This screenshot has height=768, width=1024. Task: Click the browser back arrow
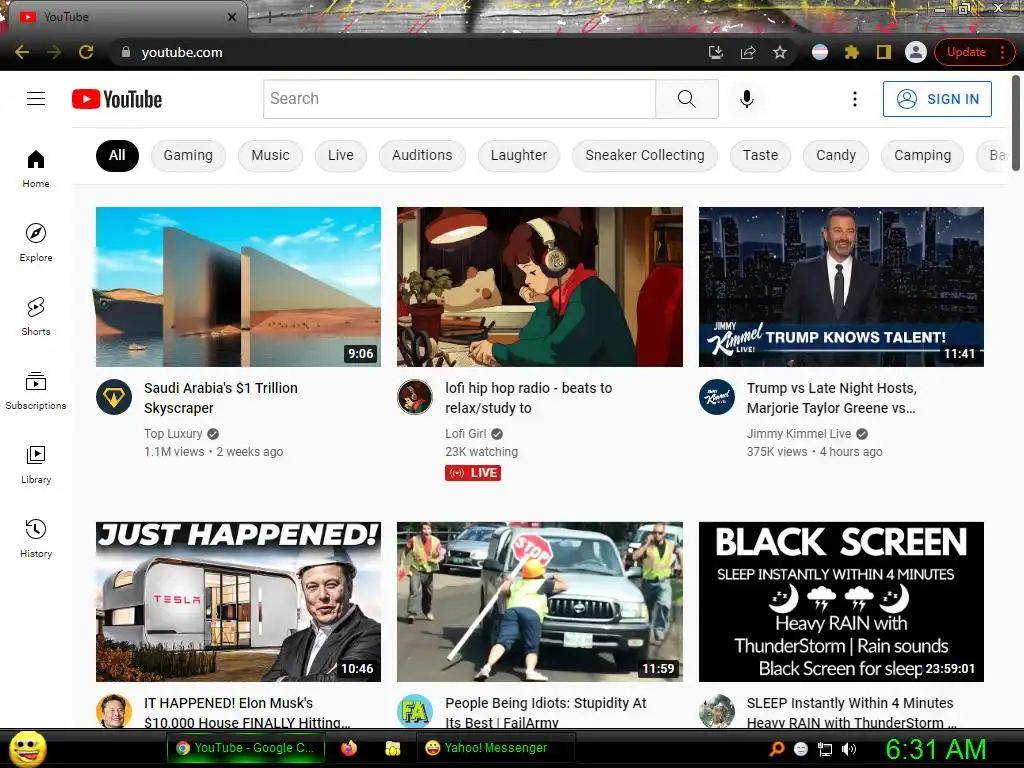pyautogui.click(x=22, y=52)
